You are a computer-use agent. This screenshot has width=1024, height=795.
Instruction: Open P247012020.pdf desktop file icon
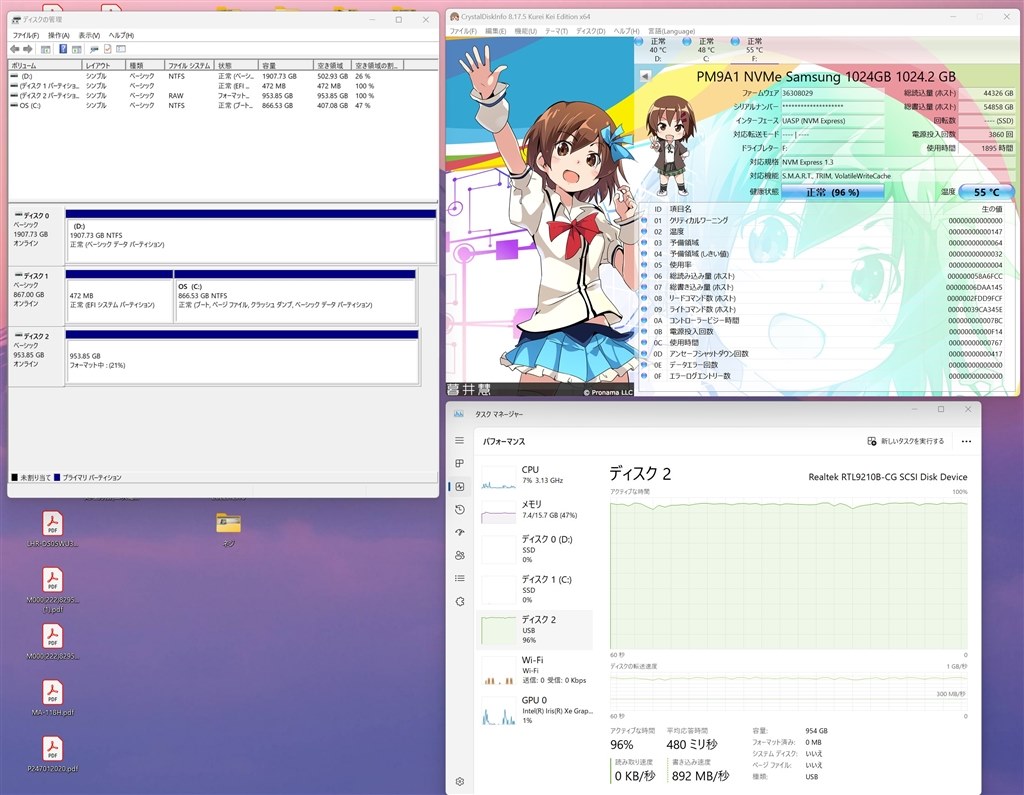pos(52,754)
